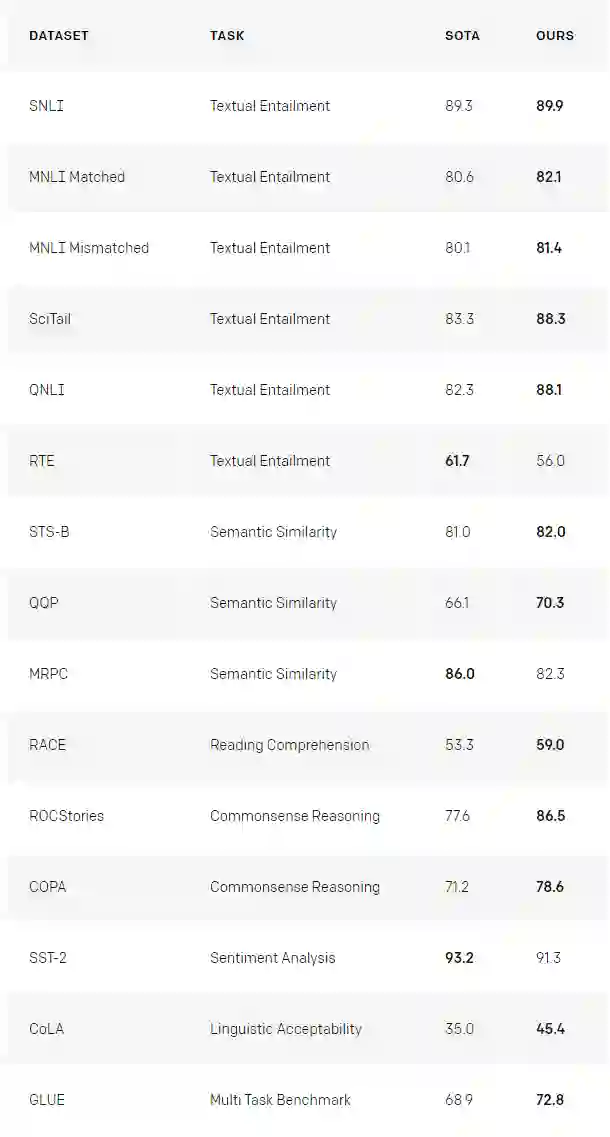Click the Sentiment Analysis task cell
The width and height of the screenshot is (610, 1137).
click(272, 958)
